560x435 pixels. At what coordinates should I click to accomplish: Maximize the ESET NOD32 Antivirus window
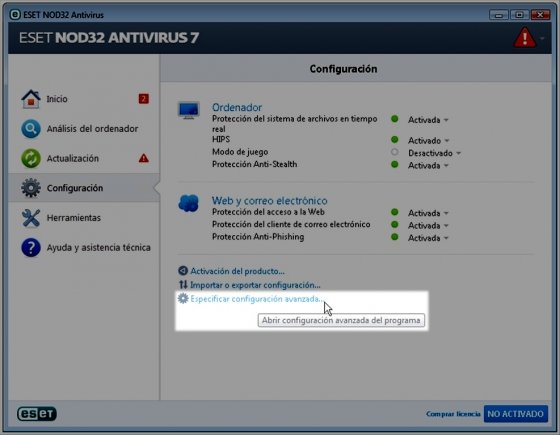click(x=520, y=15)
